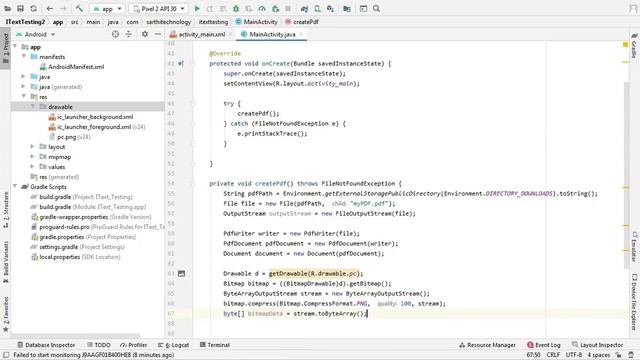The height and width of the screenshot is (360, 640).
Task: Select pc.png in the drawable folder
Action: [69, 137]
